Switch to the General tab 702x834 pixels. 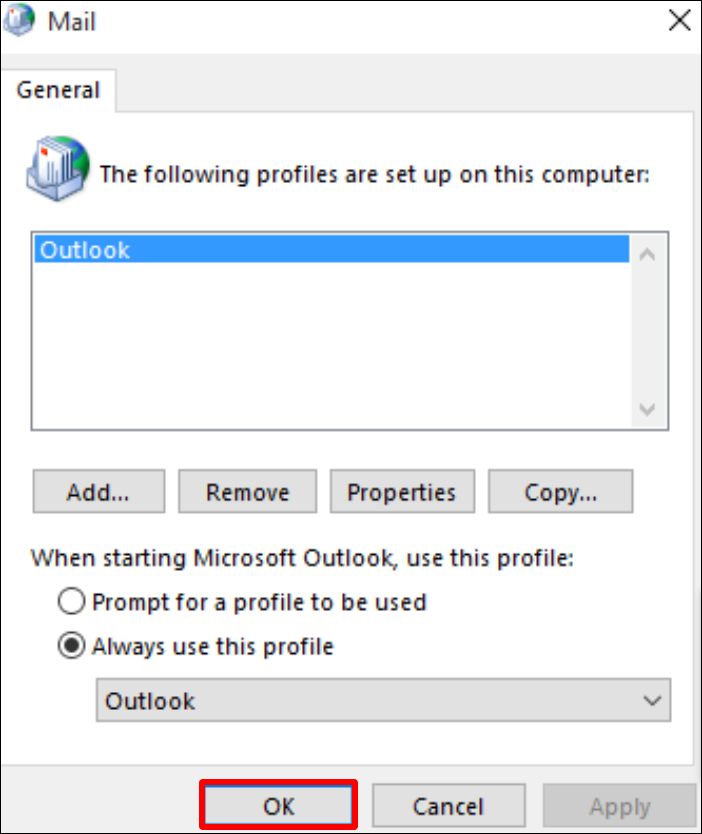(x=57, y=89)
